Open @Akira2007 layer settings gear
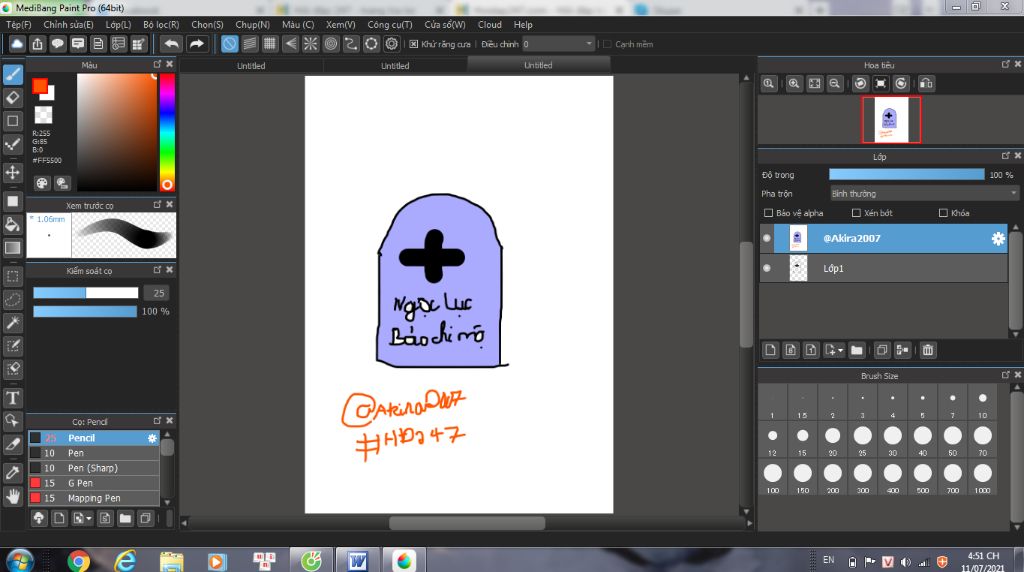The image size is (1024, 572). click(998, 238)
